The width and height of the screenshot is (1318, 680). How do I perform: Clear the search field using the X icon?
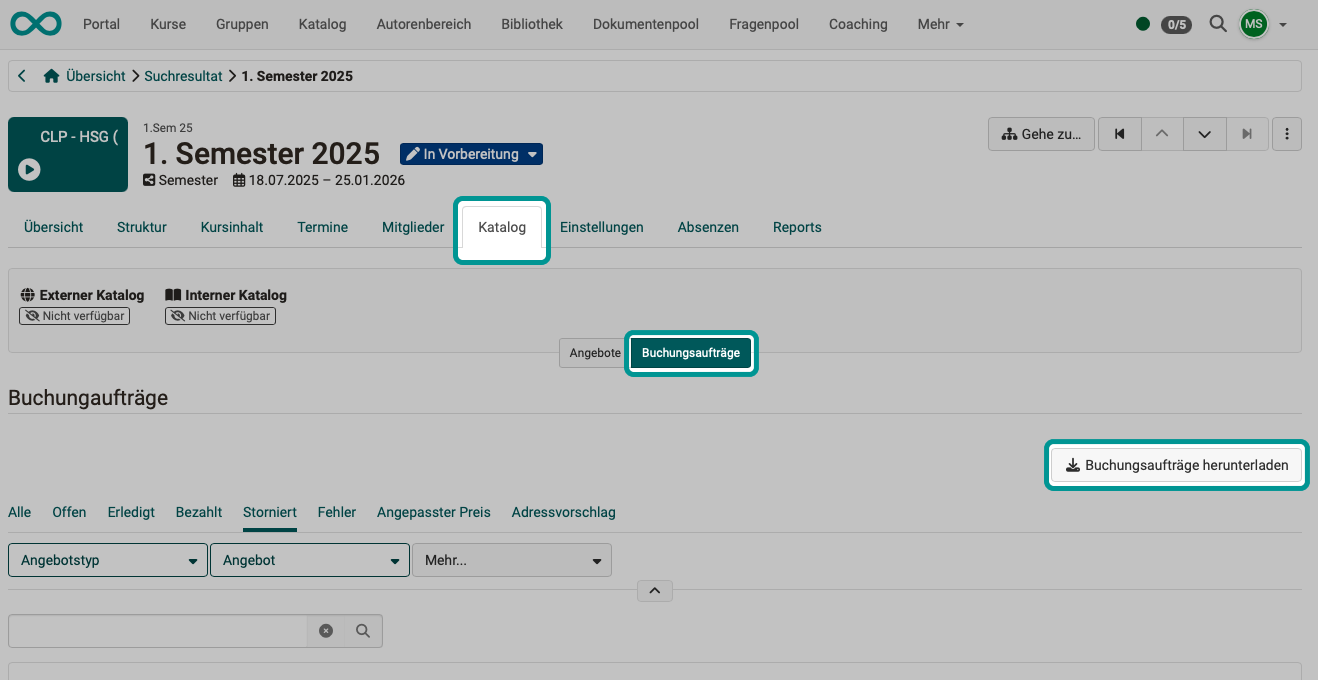(x=326, y=631)
